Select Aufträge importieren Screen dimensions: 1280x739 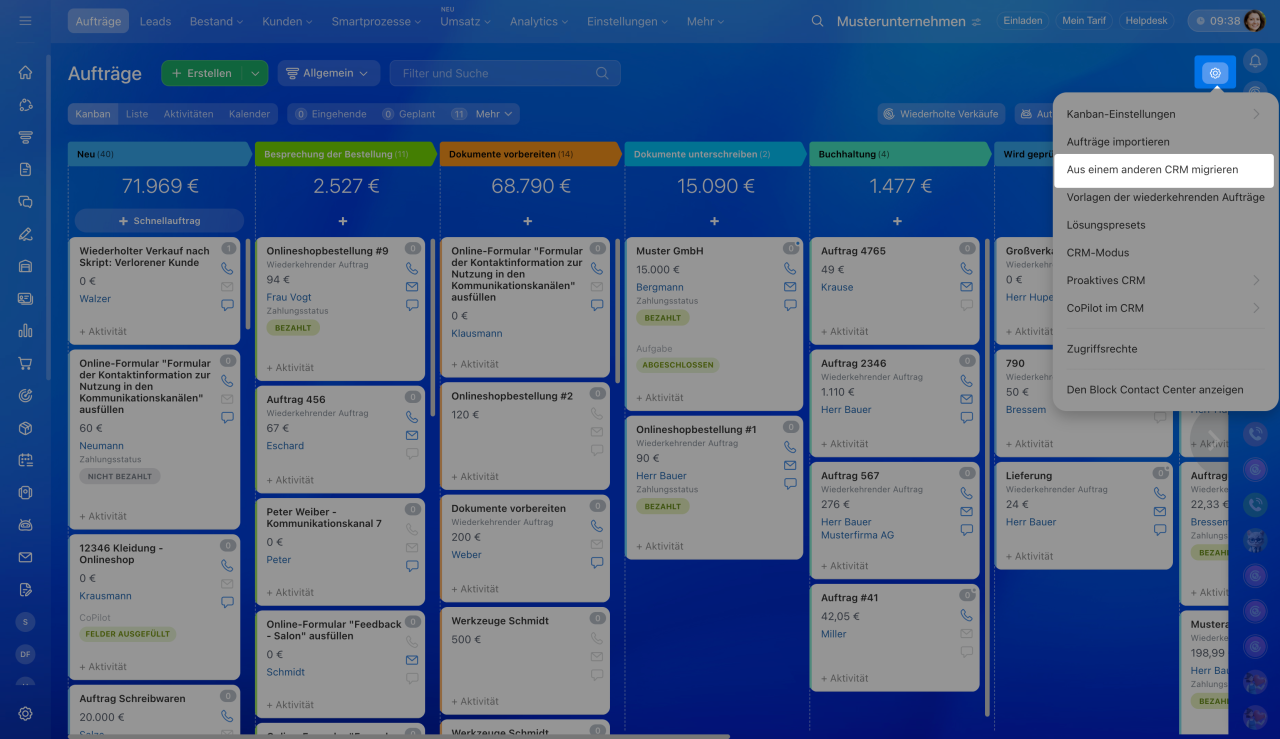[x=1165, y=142]
